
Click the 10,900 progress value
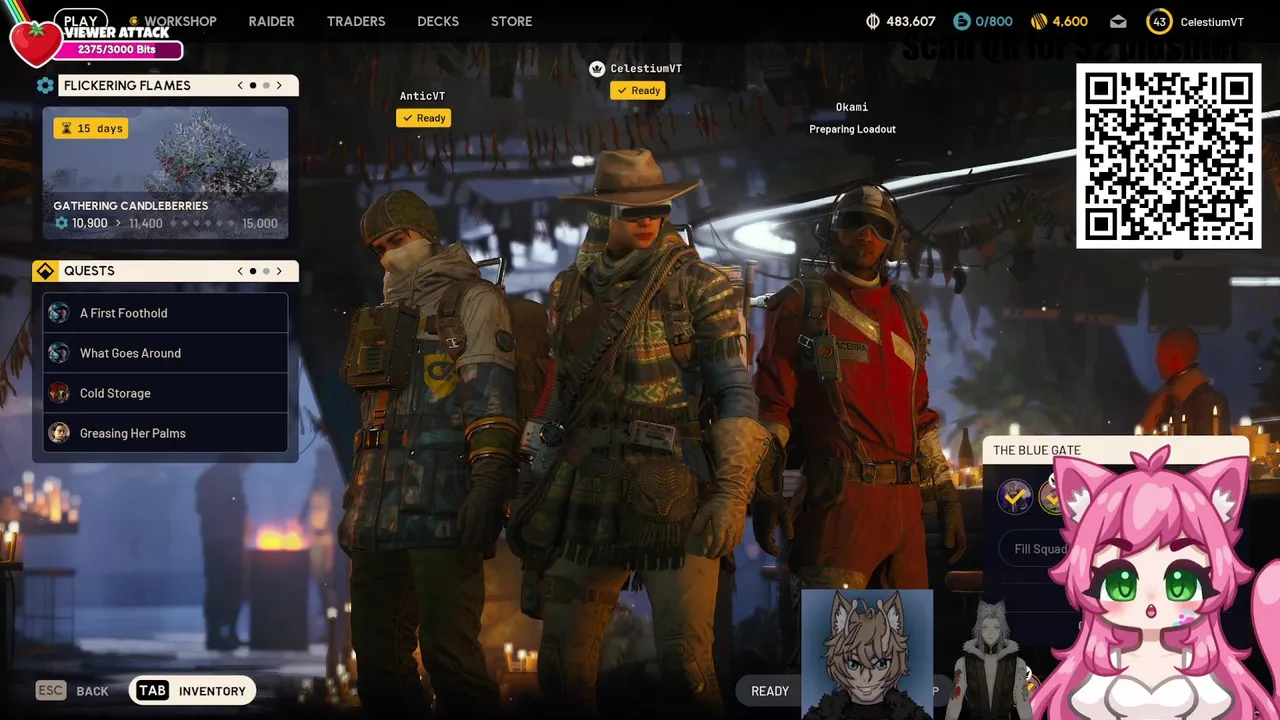89,223
